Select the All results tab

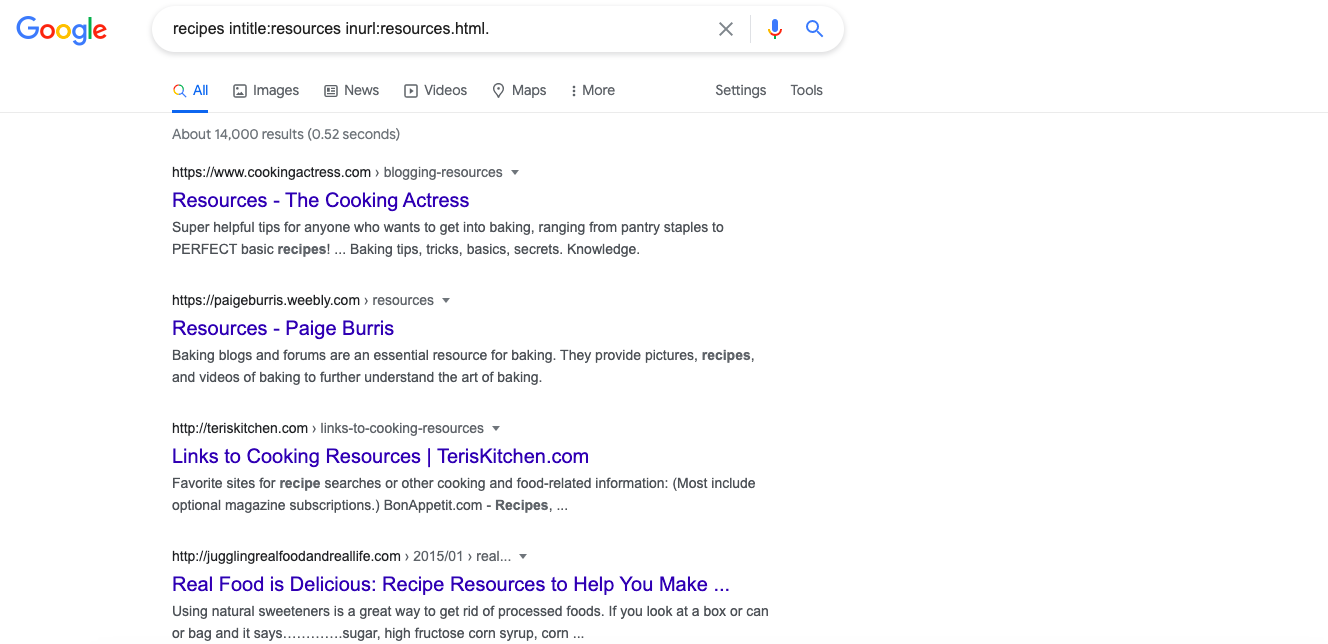click(190, 90)
